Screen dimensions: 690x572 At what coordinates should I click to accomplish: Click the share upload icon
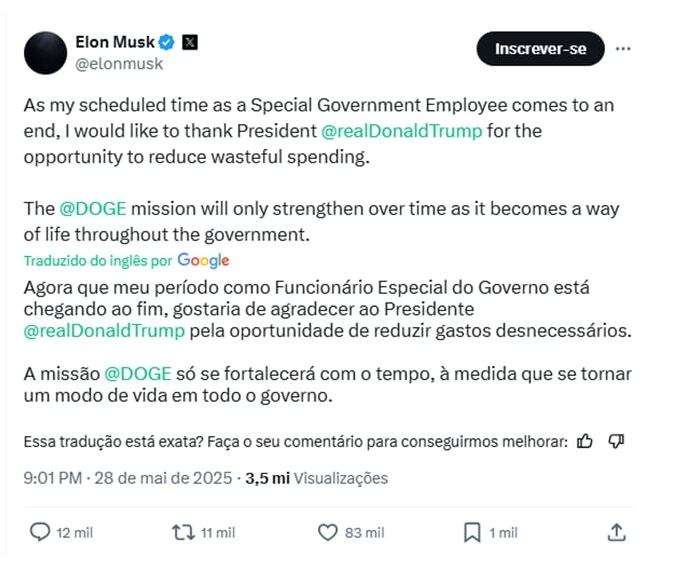coord(617,532)
